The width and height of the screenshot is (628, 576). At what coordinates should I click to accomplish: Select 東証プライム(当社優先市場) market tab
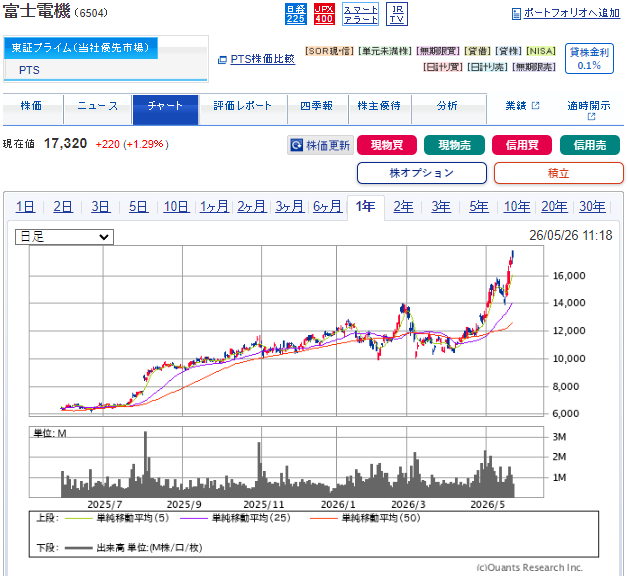tap(81, 48)
